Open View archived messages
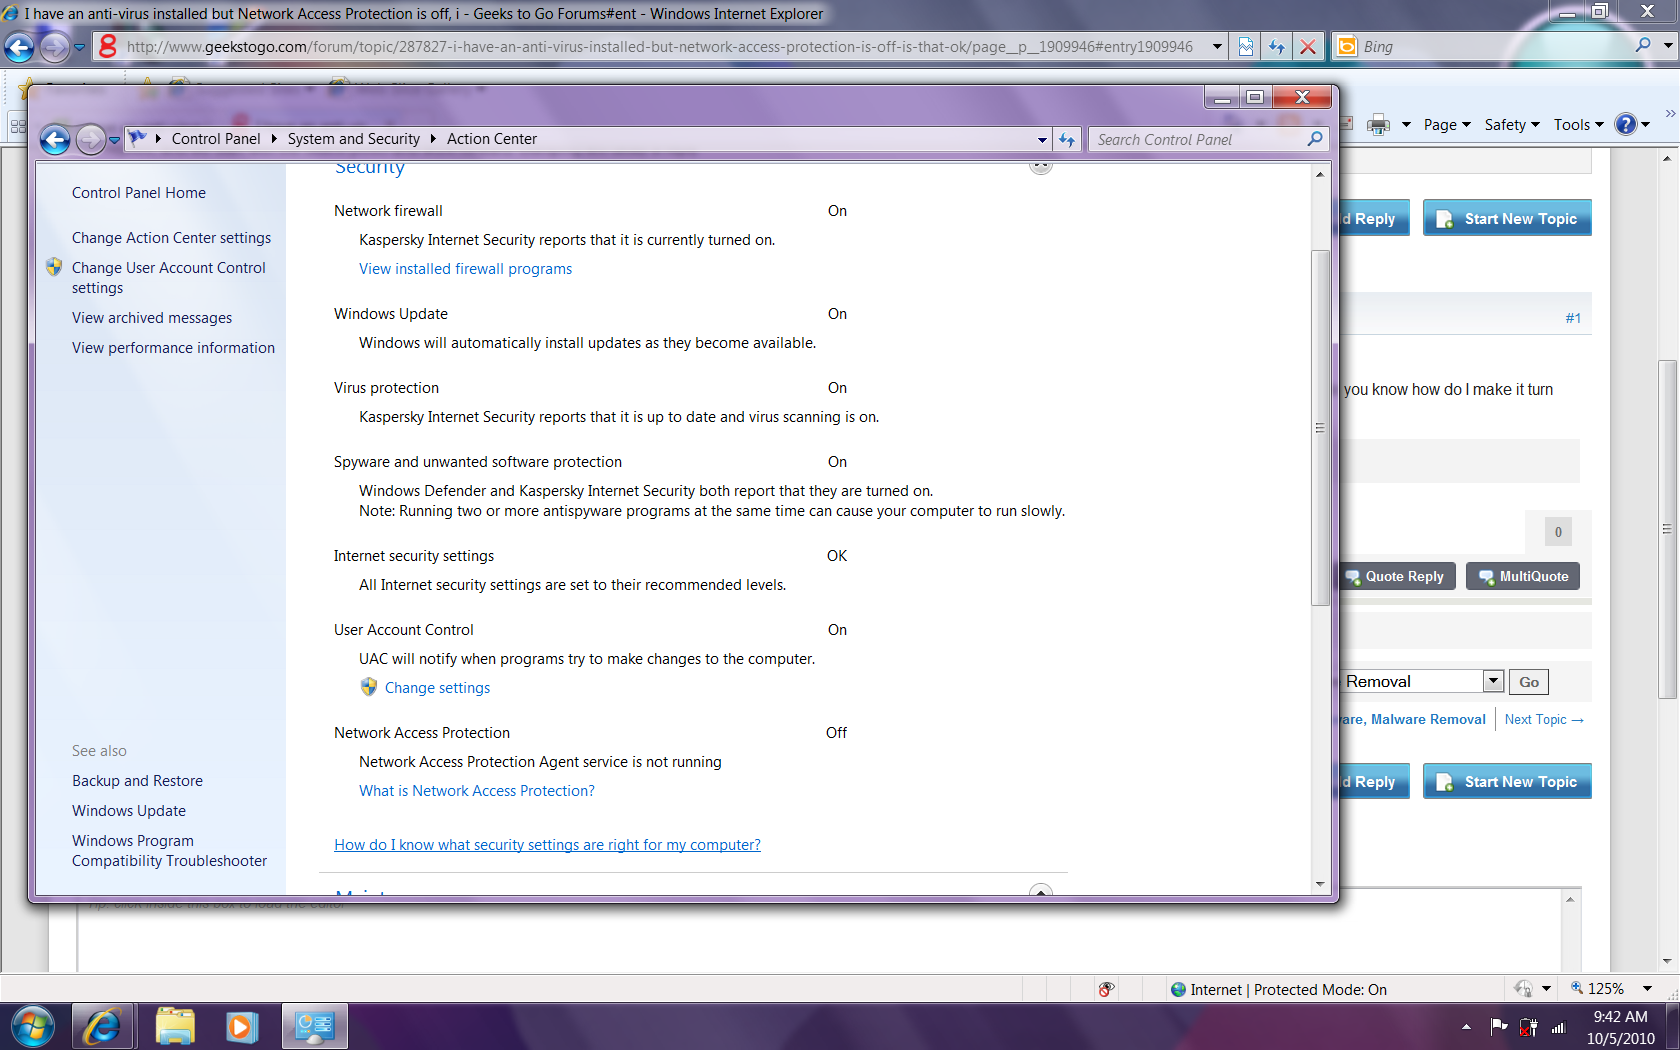 coord(152,318)
